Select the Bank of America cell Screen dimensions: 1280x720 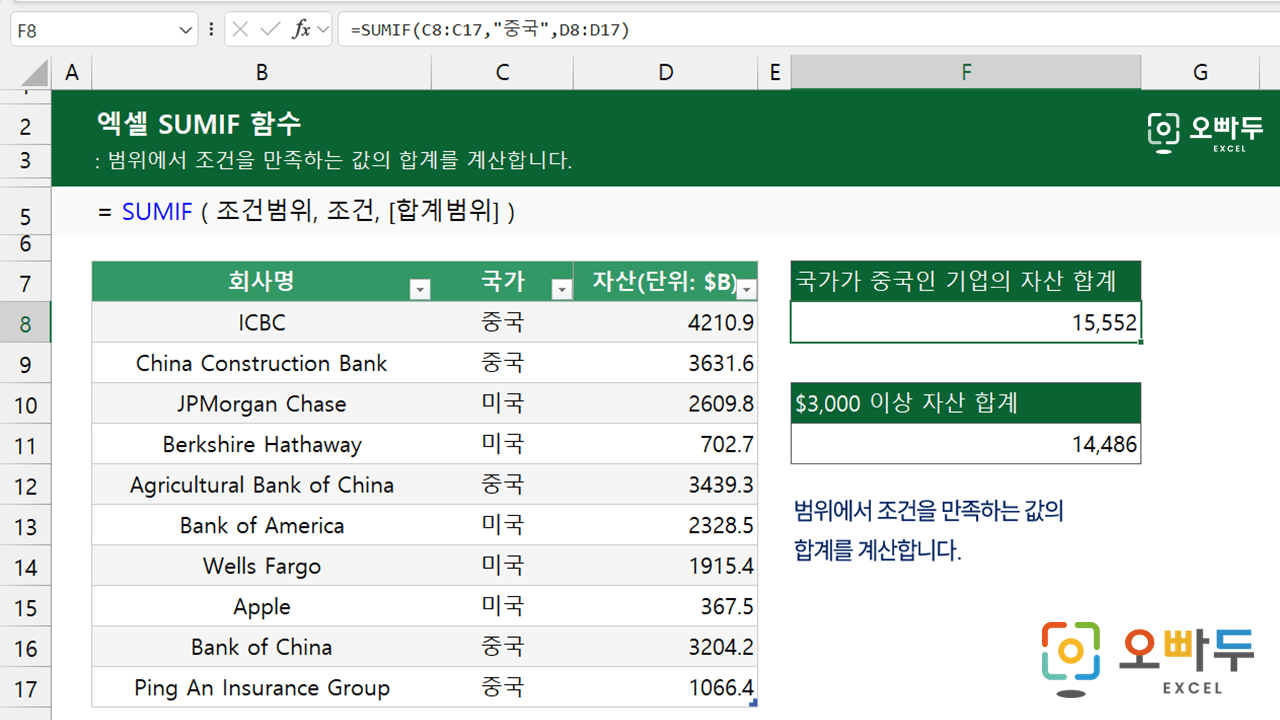click(261, 525)
